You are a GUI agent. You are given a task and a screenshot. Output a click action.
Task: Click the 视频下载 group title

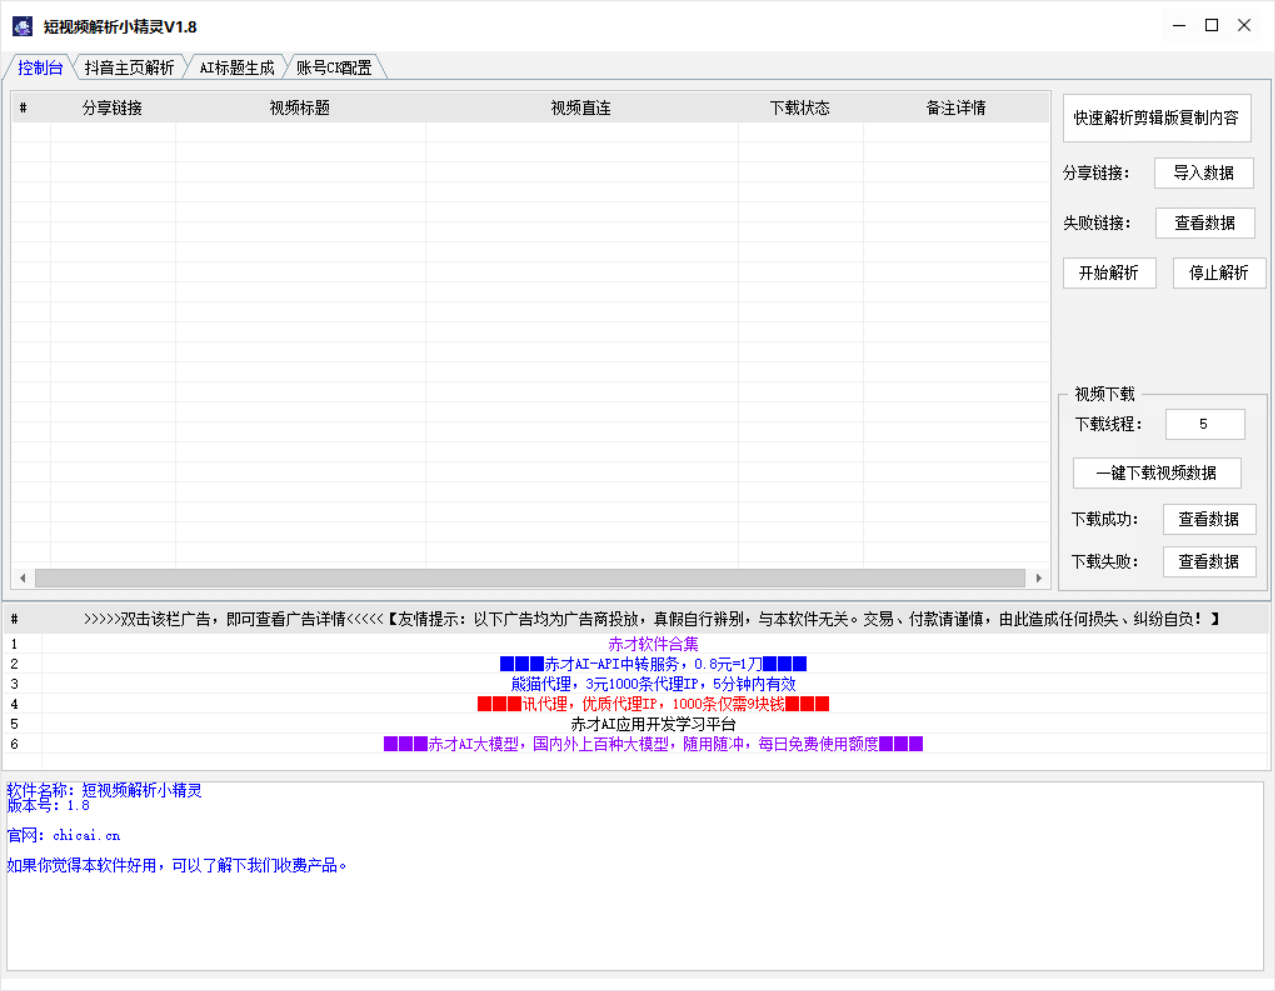pos(1105,394)
